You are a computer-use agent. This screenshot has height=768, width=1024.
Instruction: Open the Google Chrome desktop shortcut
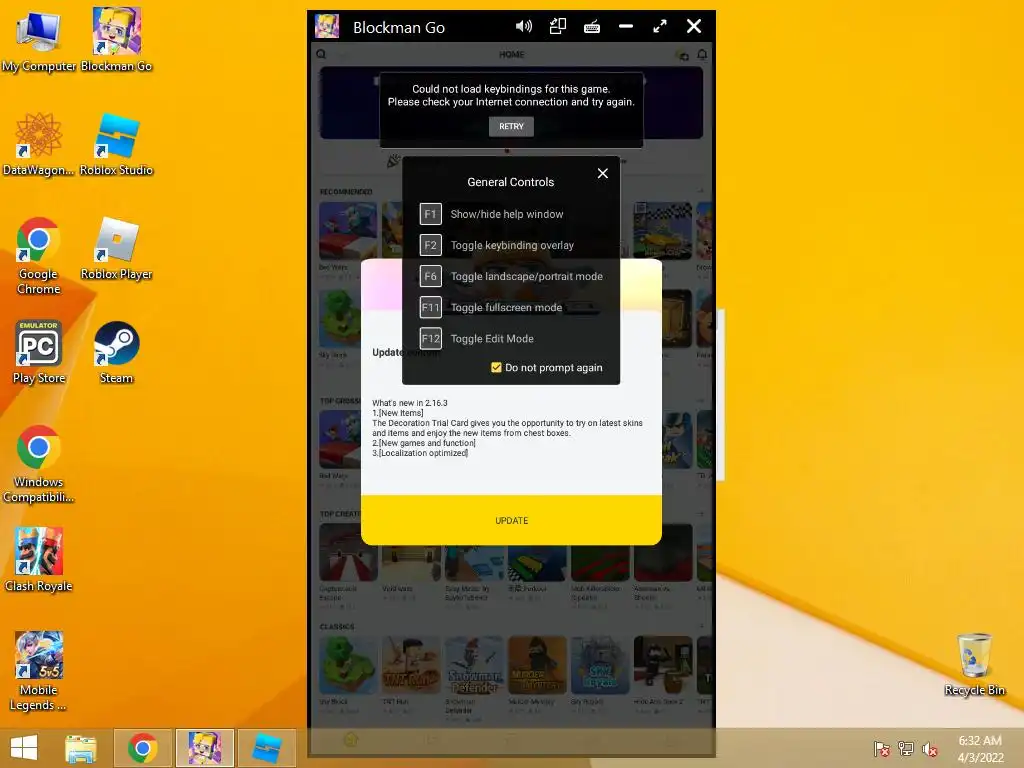pyautogui.click(x=39, y=255)
